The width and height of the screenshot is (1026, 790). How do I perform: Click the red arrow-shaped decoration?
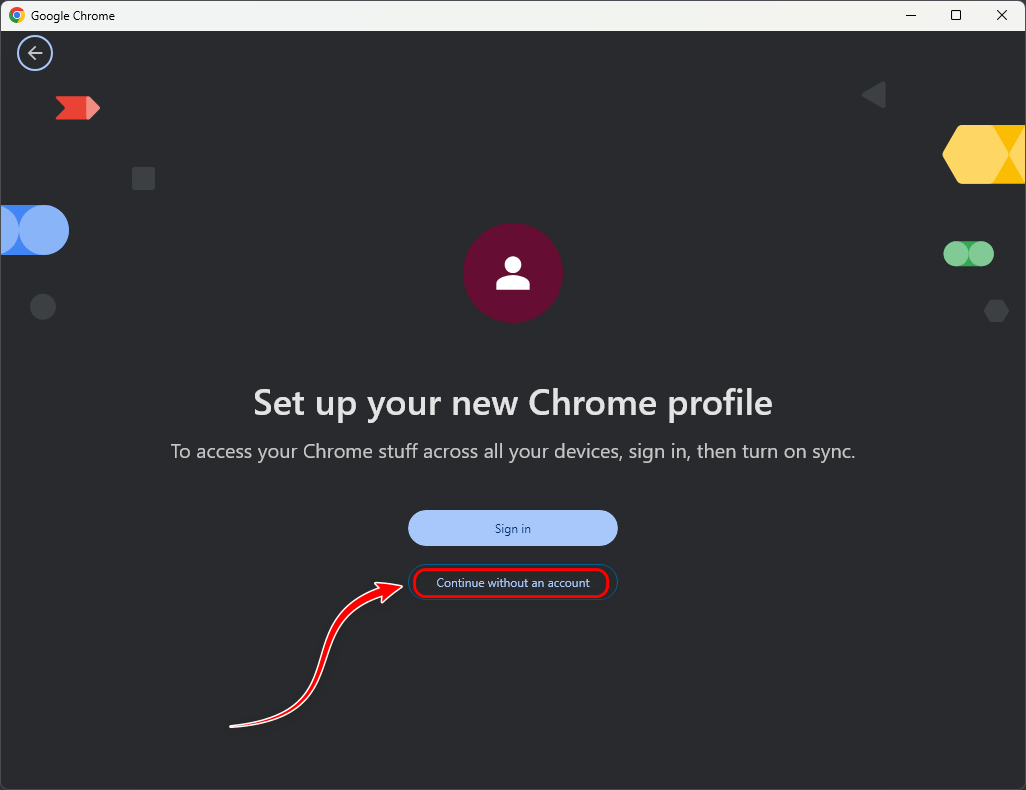click(77, 108)
